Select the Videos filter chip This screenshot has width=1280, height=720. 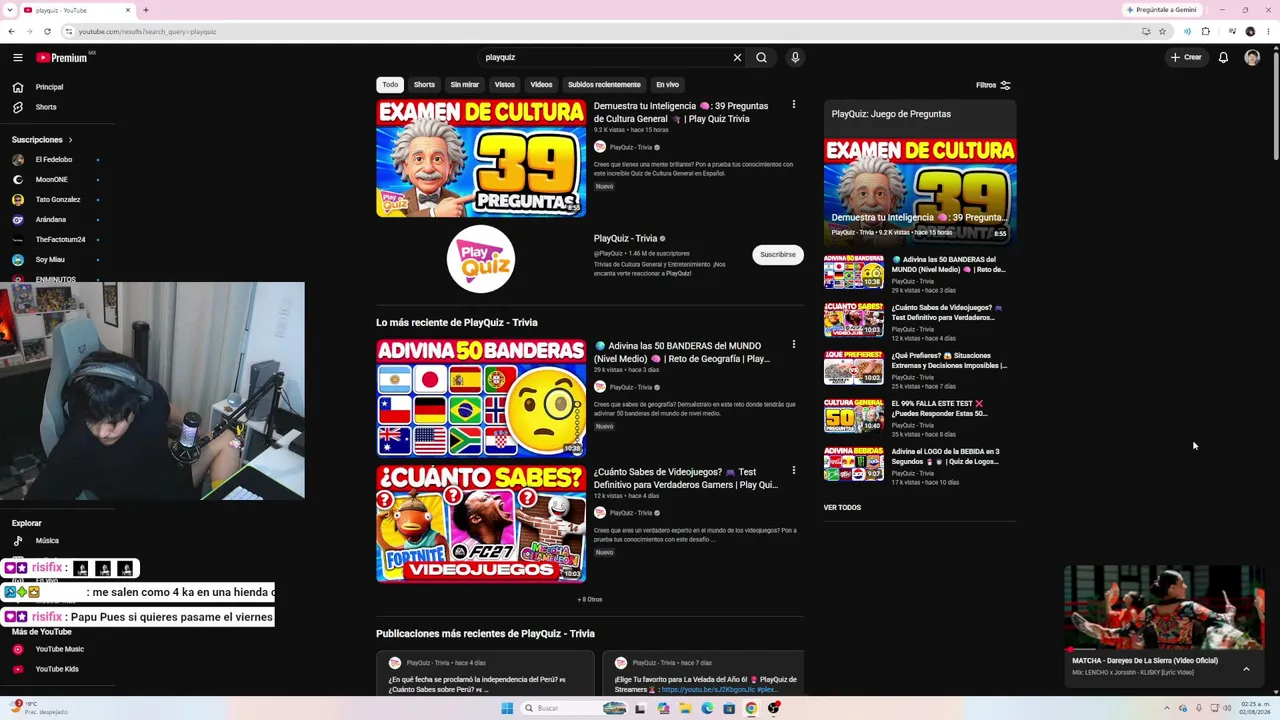(x=541, y=85)
